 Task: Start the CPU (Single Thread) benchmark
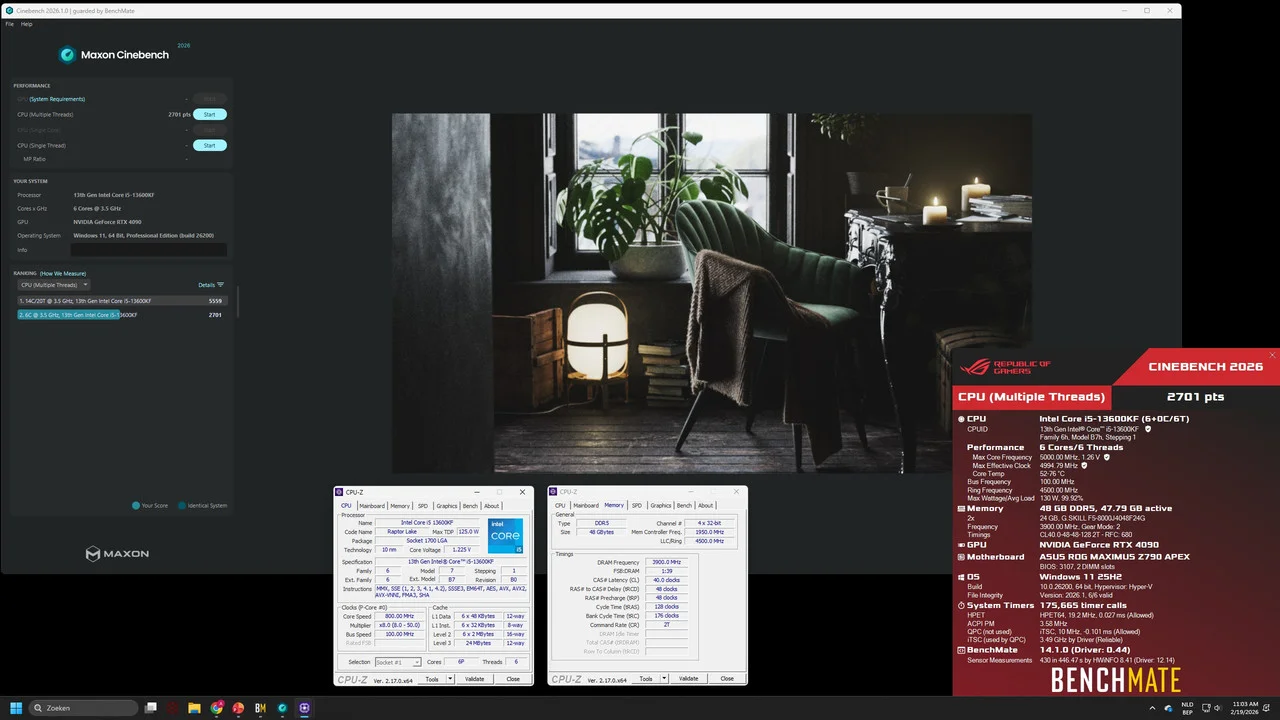(x=210, y=145)
